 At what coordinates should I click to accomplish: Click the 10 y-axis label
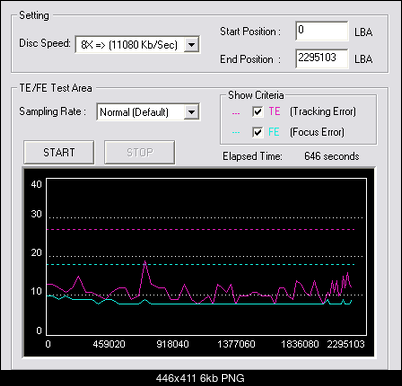pyautogui.click(x=36, y=291)
